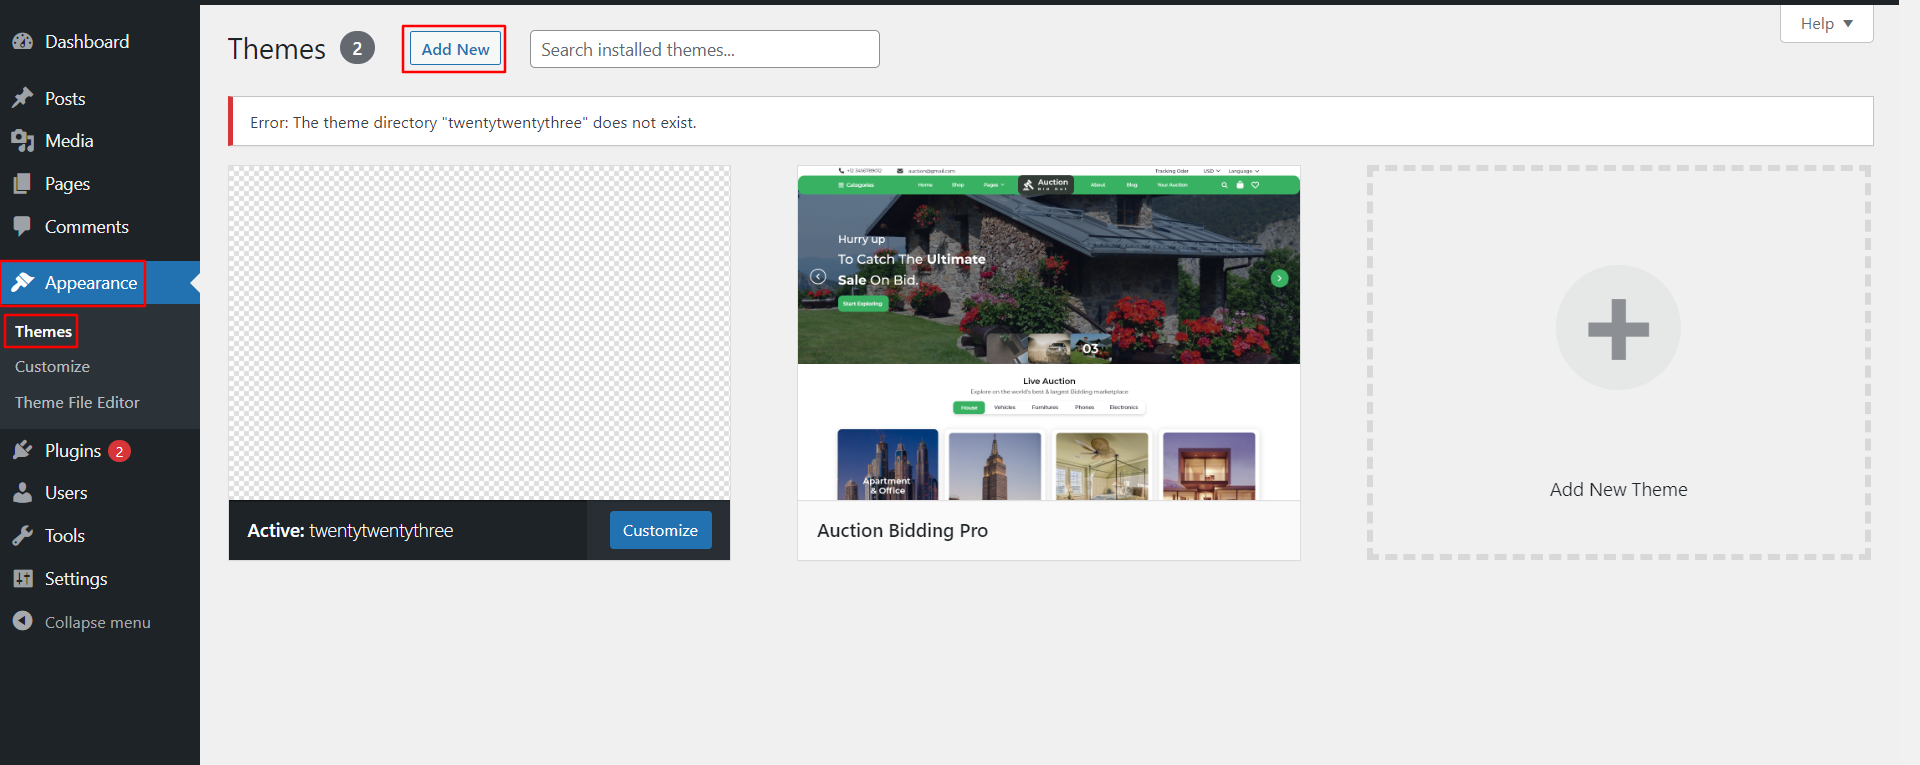Click the Tools wrench icon
1920x765 pixels.
click(x=22, y=536)
